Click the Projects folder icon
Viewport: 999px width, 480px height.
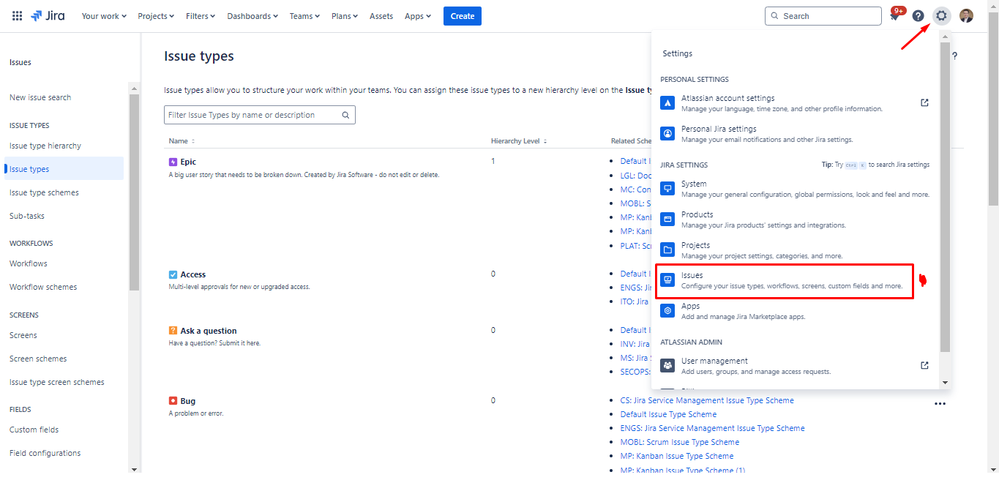point(667,250)
